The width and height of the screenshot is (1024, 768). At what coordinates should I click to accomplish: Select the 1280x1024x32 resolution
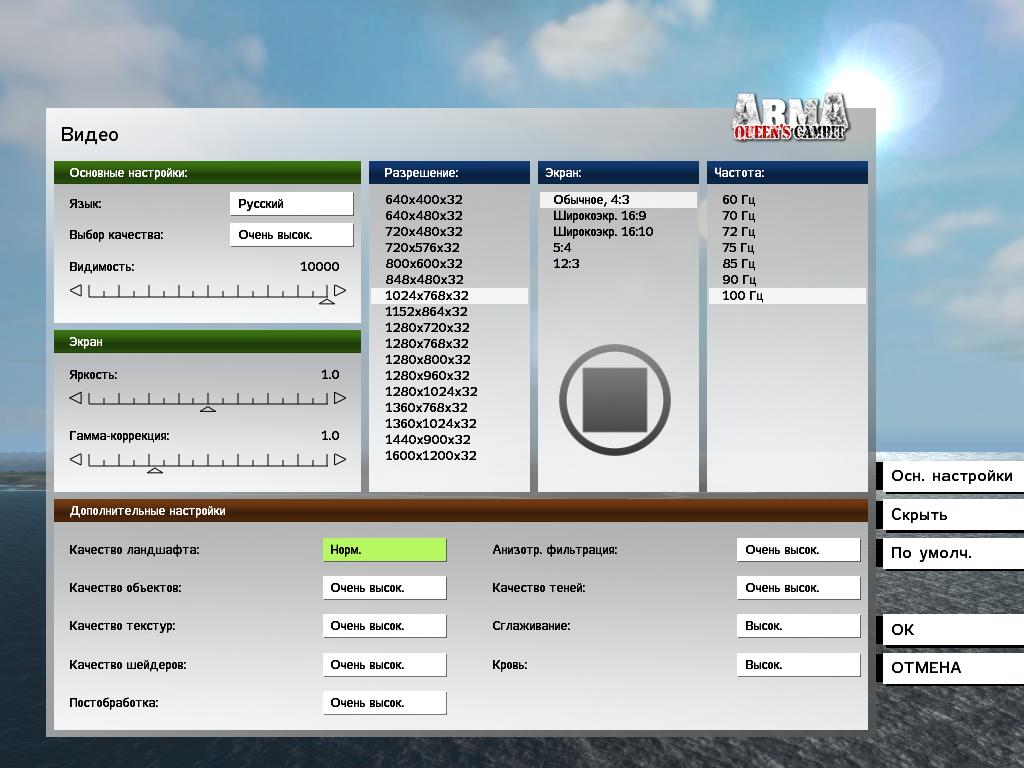tap(431, 392)
